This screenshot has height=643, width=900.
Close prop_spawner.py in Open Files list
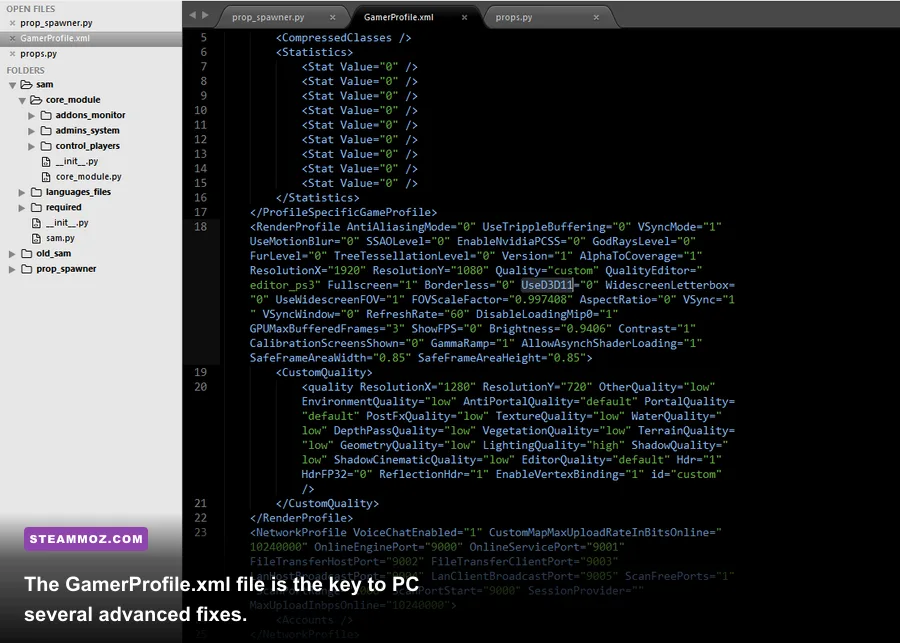12,23
